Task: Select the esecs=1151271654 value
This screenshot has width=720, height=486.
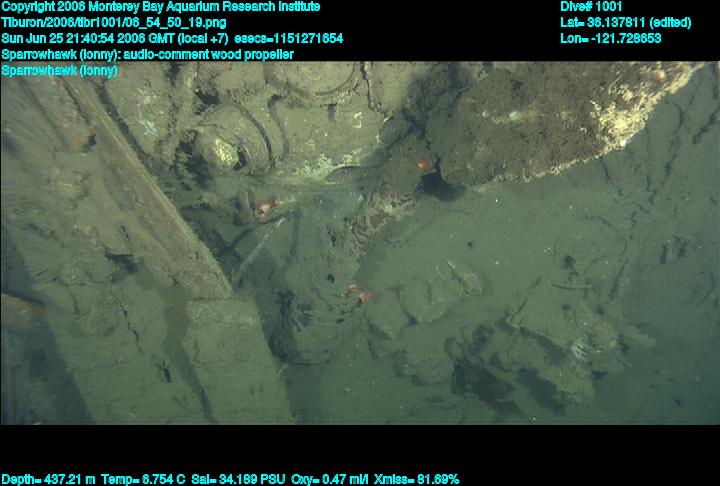Action: (x=288, y=38)
